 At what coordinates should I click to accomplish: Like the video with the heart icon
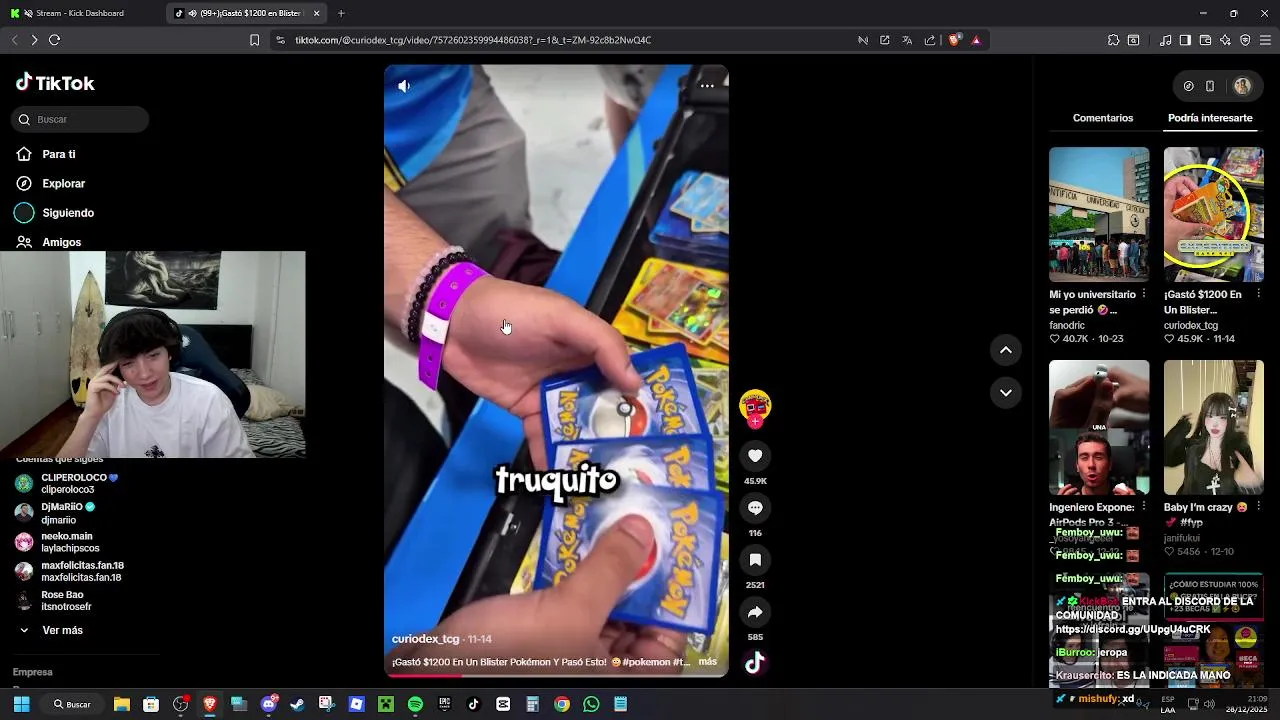click(x=755, y=456)
